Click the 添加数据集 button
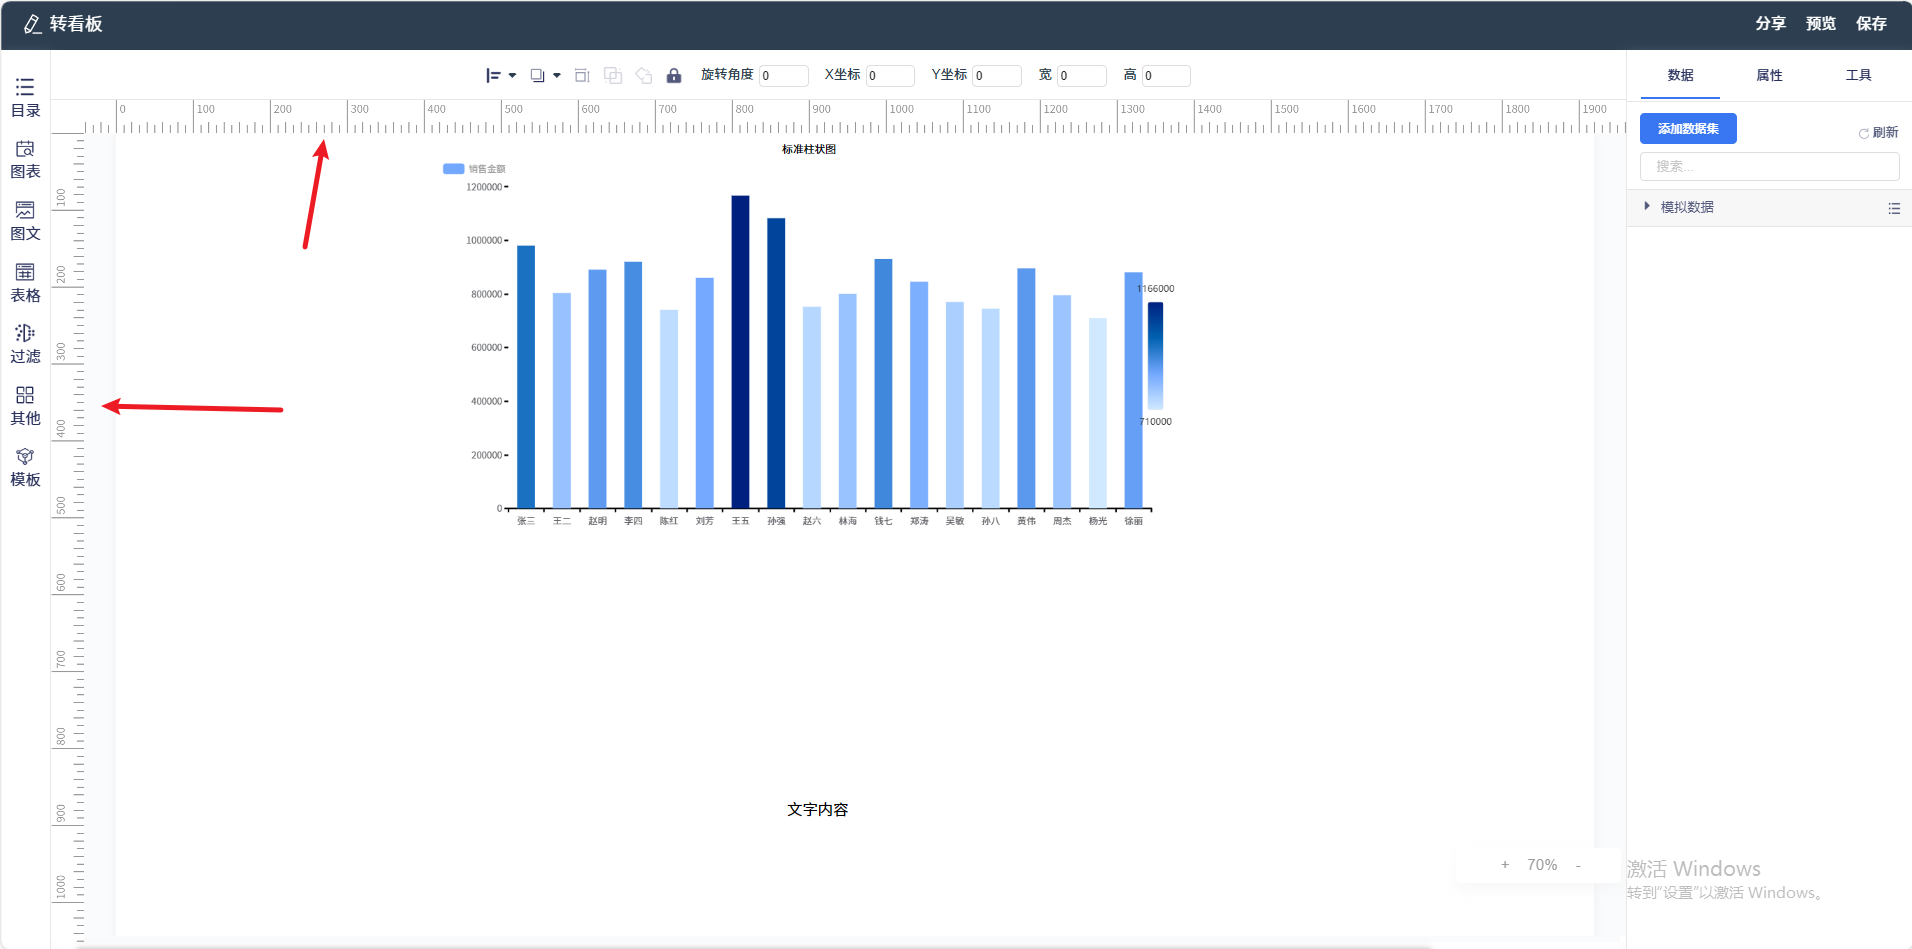1912x949 pixels. pos(1688,129)
